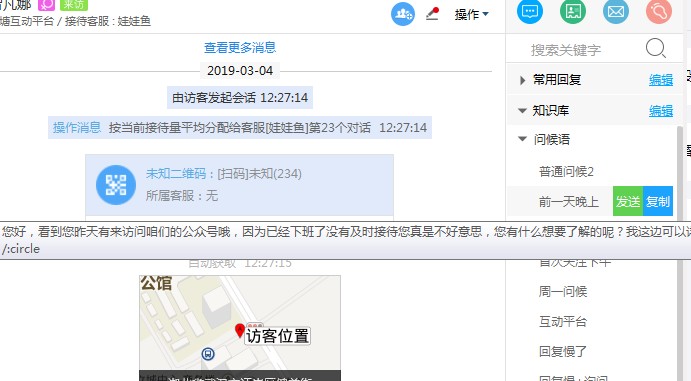This screenshot has height=381, width=691.
Task: Click the blue chat bubble icon
Action: click(530, 11)
